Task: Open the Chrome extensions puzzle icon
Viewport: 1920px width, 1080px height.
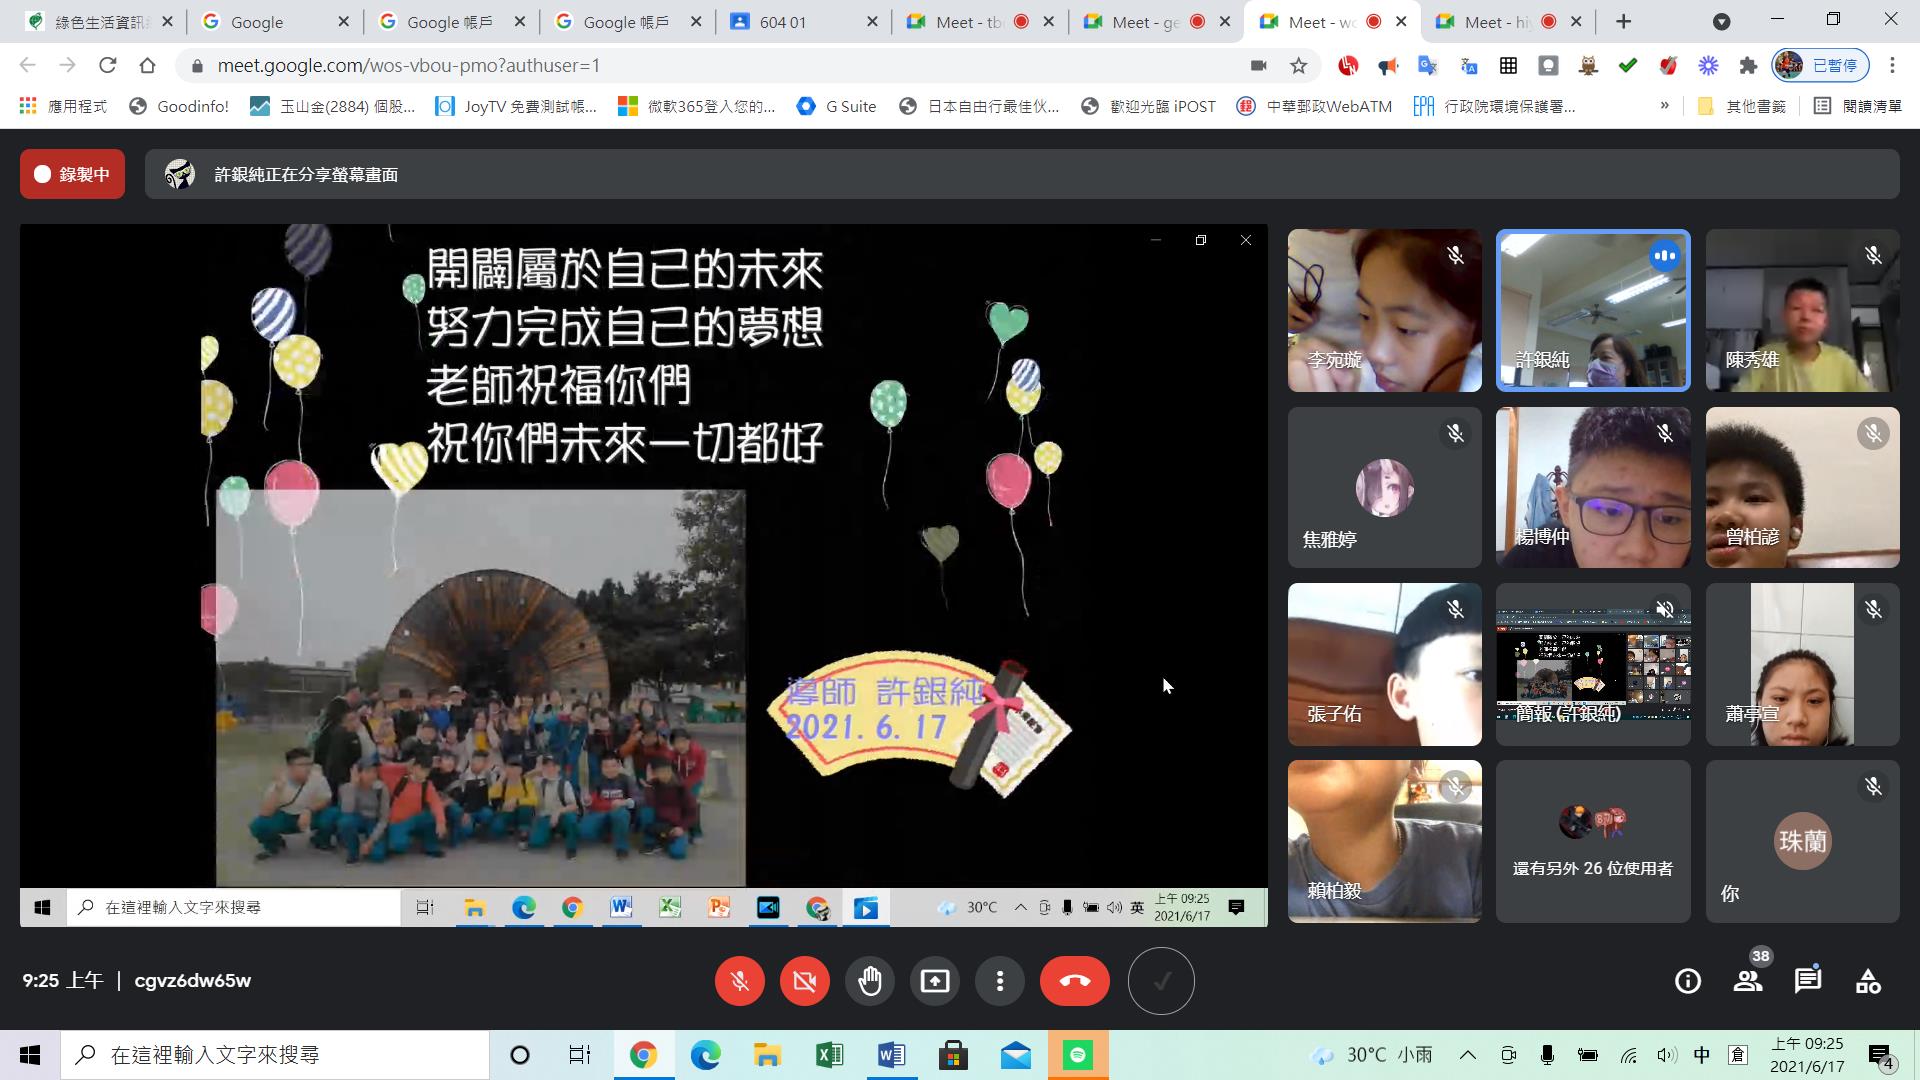Action: click(1748, 66)
